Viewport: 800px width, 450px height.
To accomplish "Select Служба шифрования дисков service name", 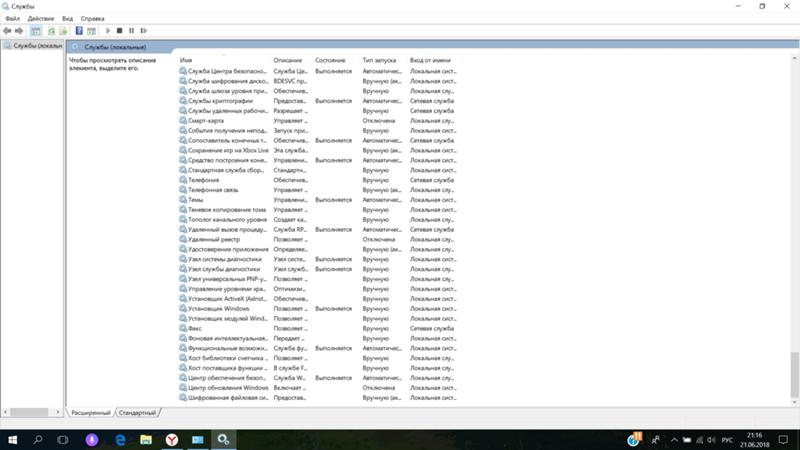I will [x=228, y=81].
